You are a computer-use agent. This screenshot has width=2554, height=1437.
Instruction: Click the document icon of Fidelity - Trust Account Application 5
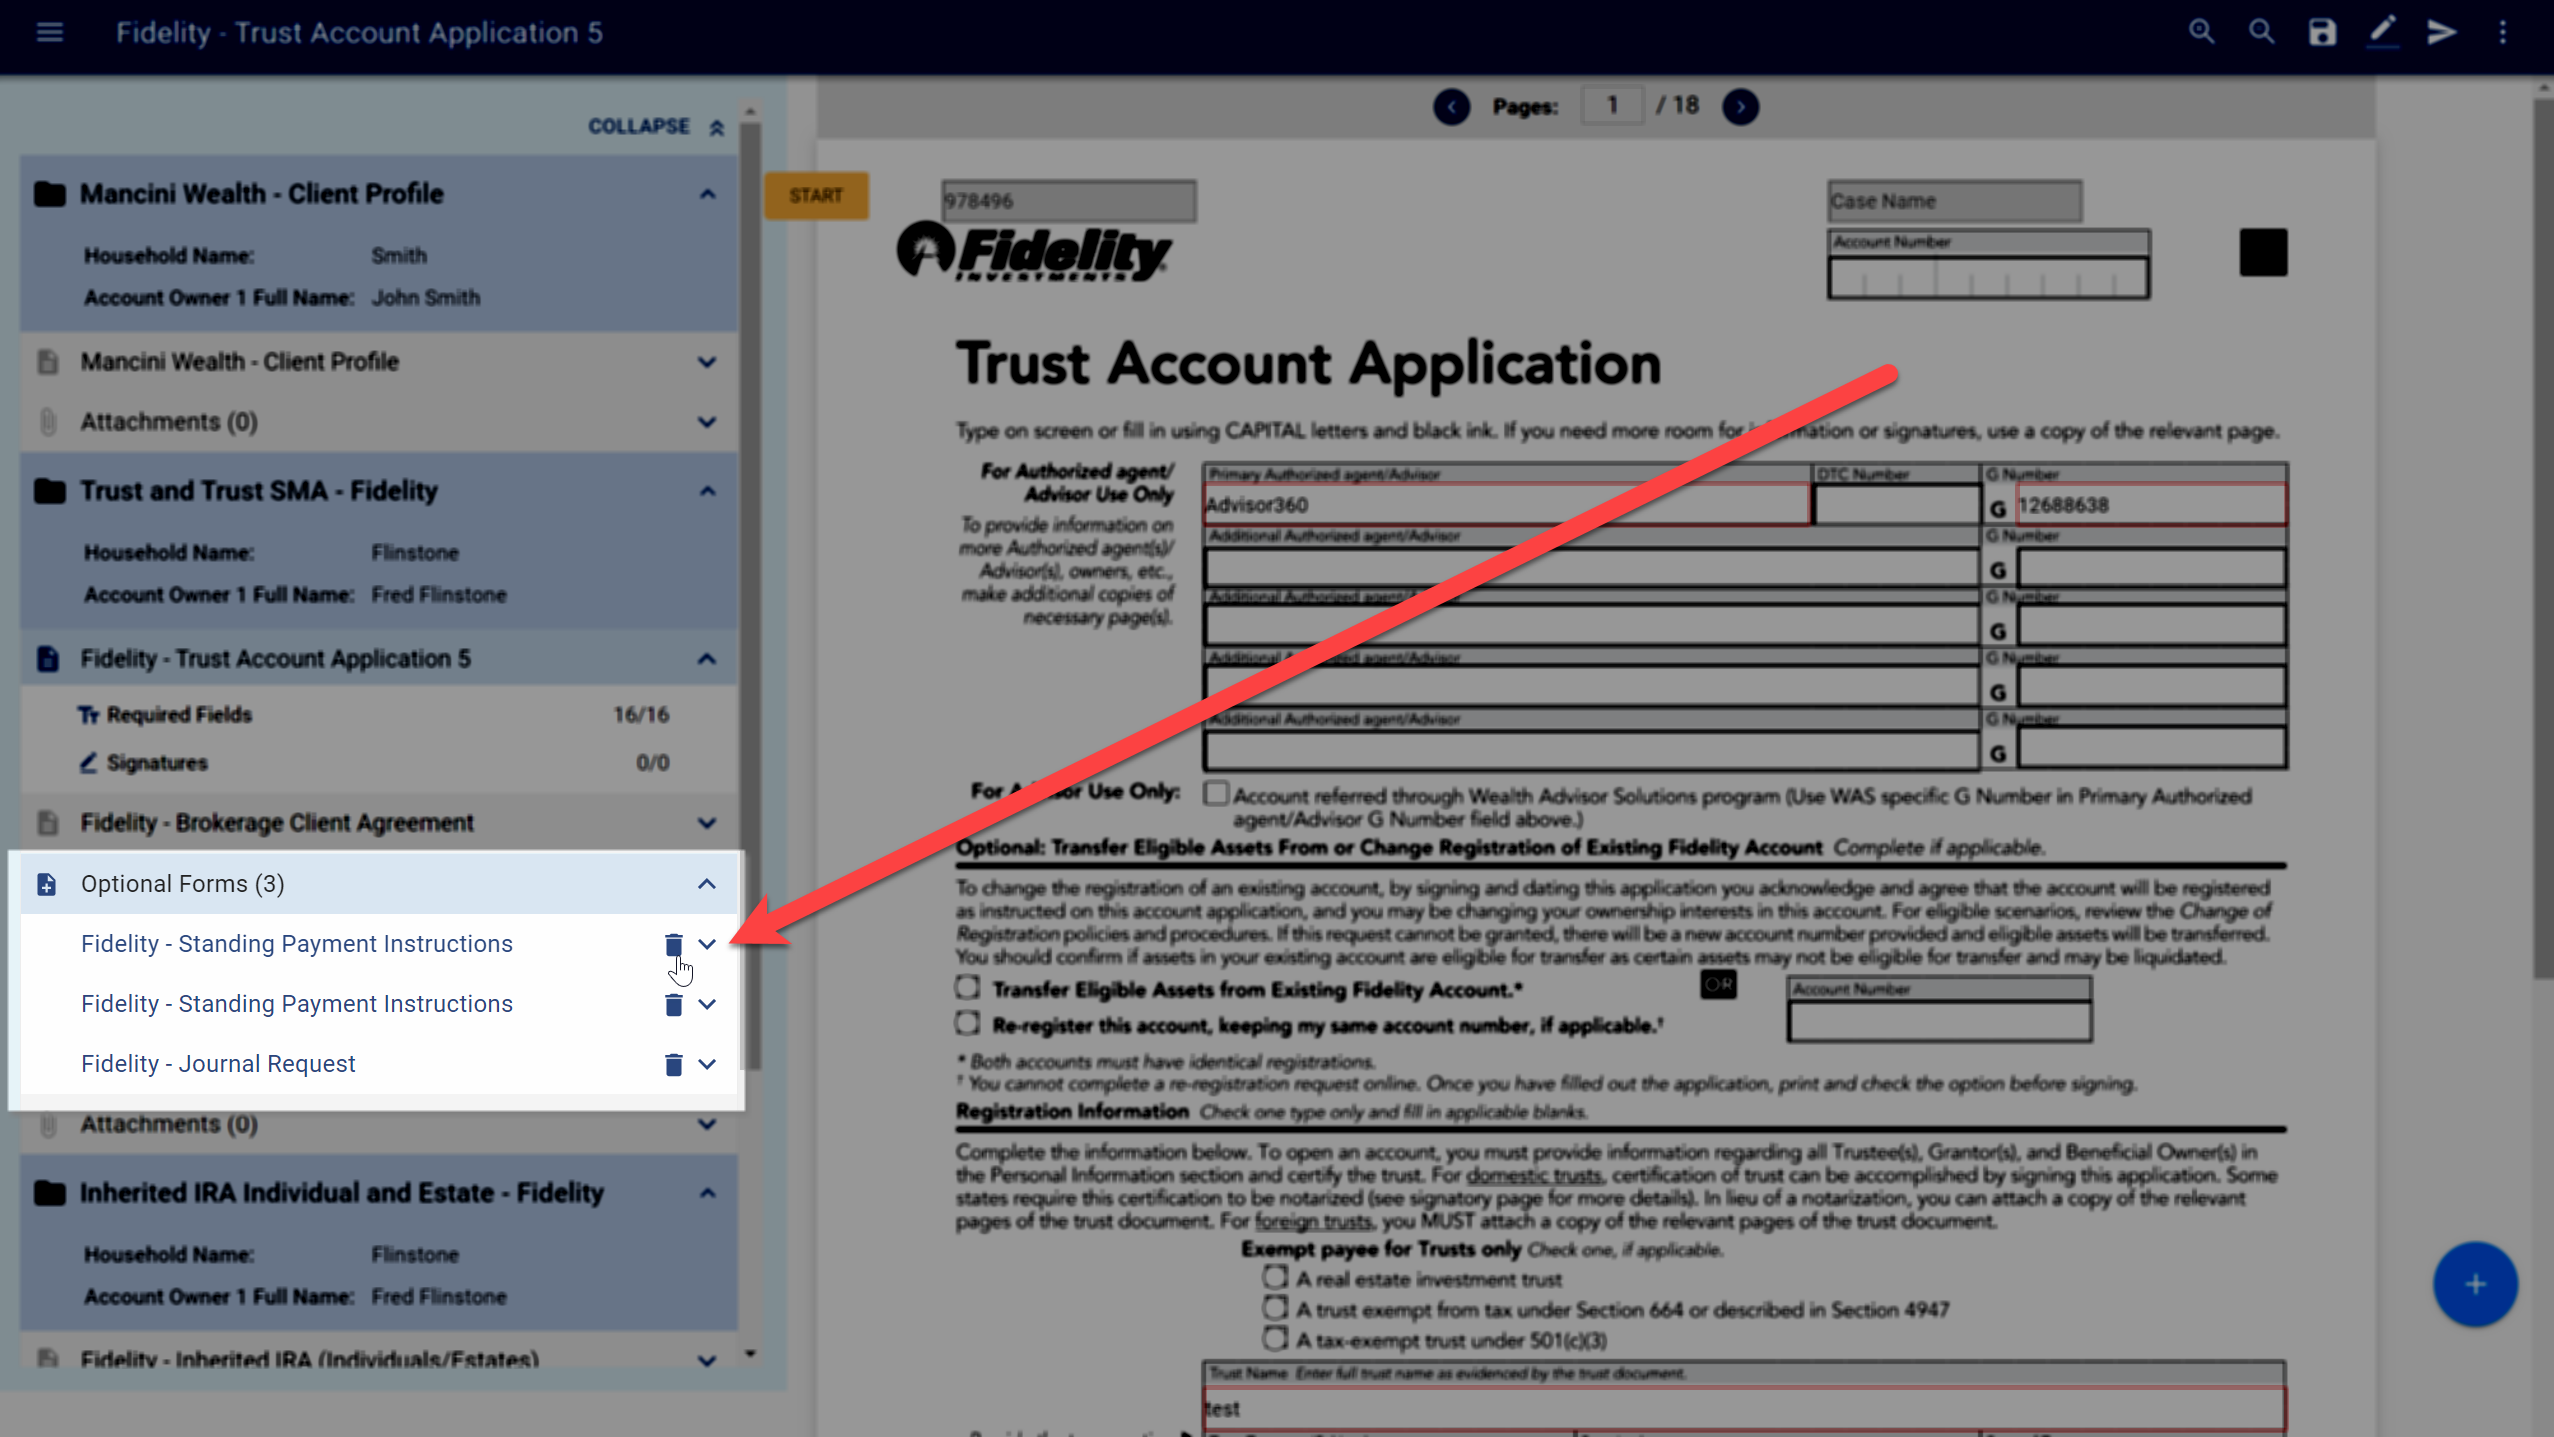coord(47,659)
